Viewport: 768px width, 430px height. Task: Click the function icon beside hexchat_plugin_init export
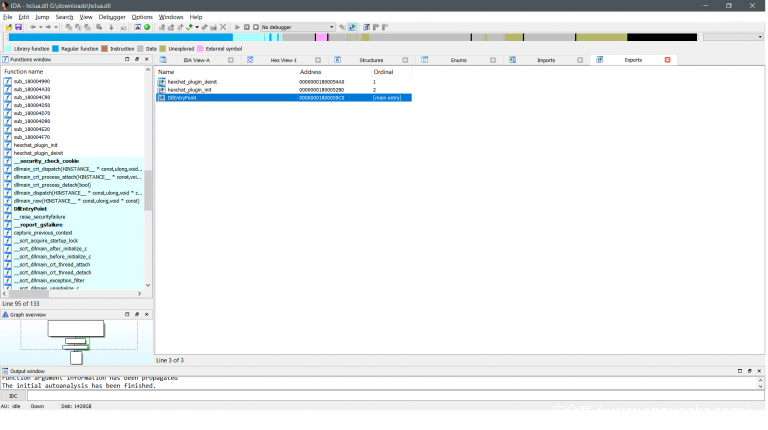click(162, 89)
